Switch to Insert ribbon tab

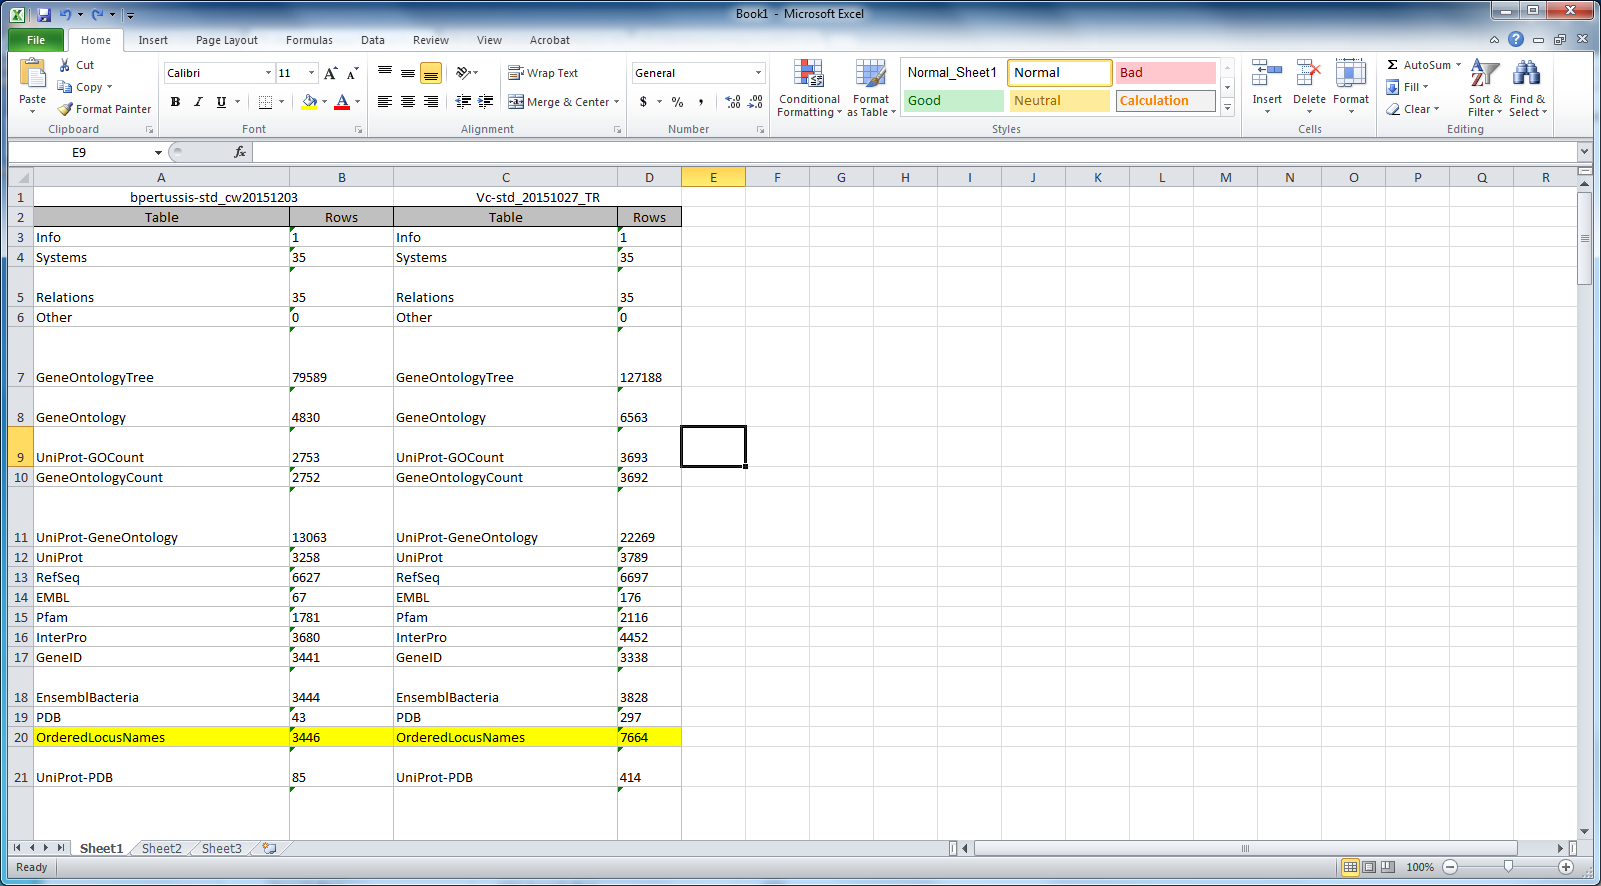pos(153,40)
